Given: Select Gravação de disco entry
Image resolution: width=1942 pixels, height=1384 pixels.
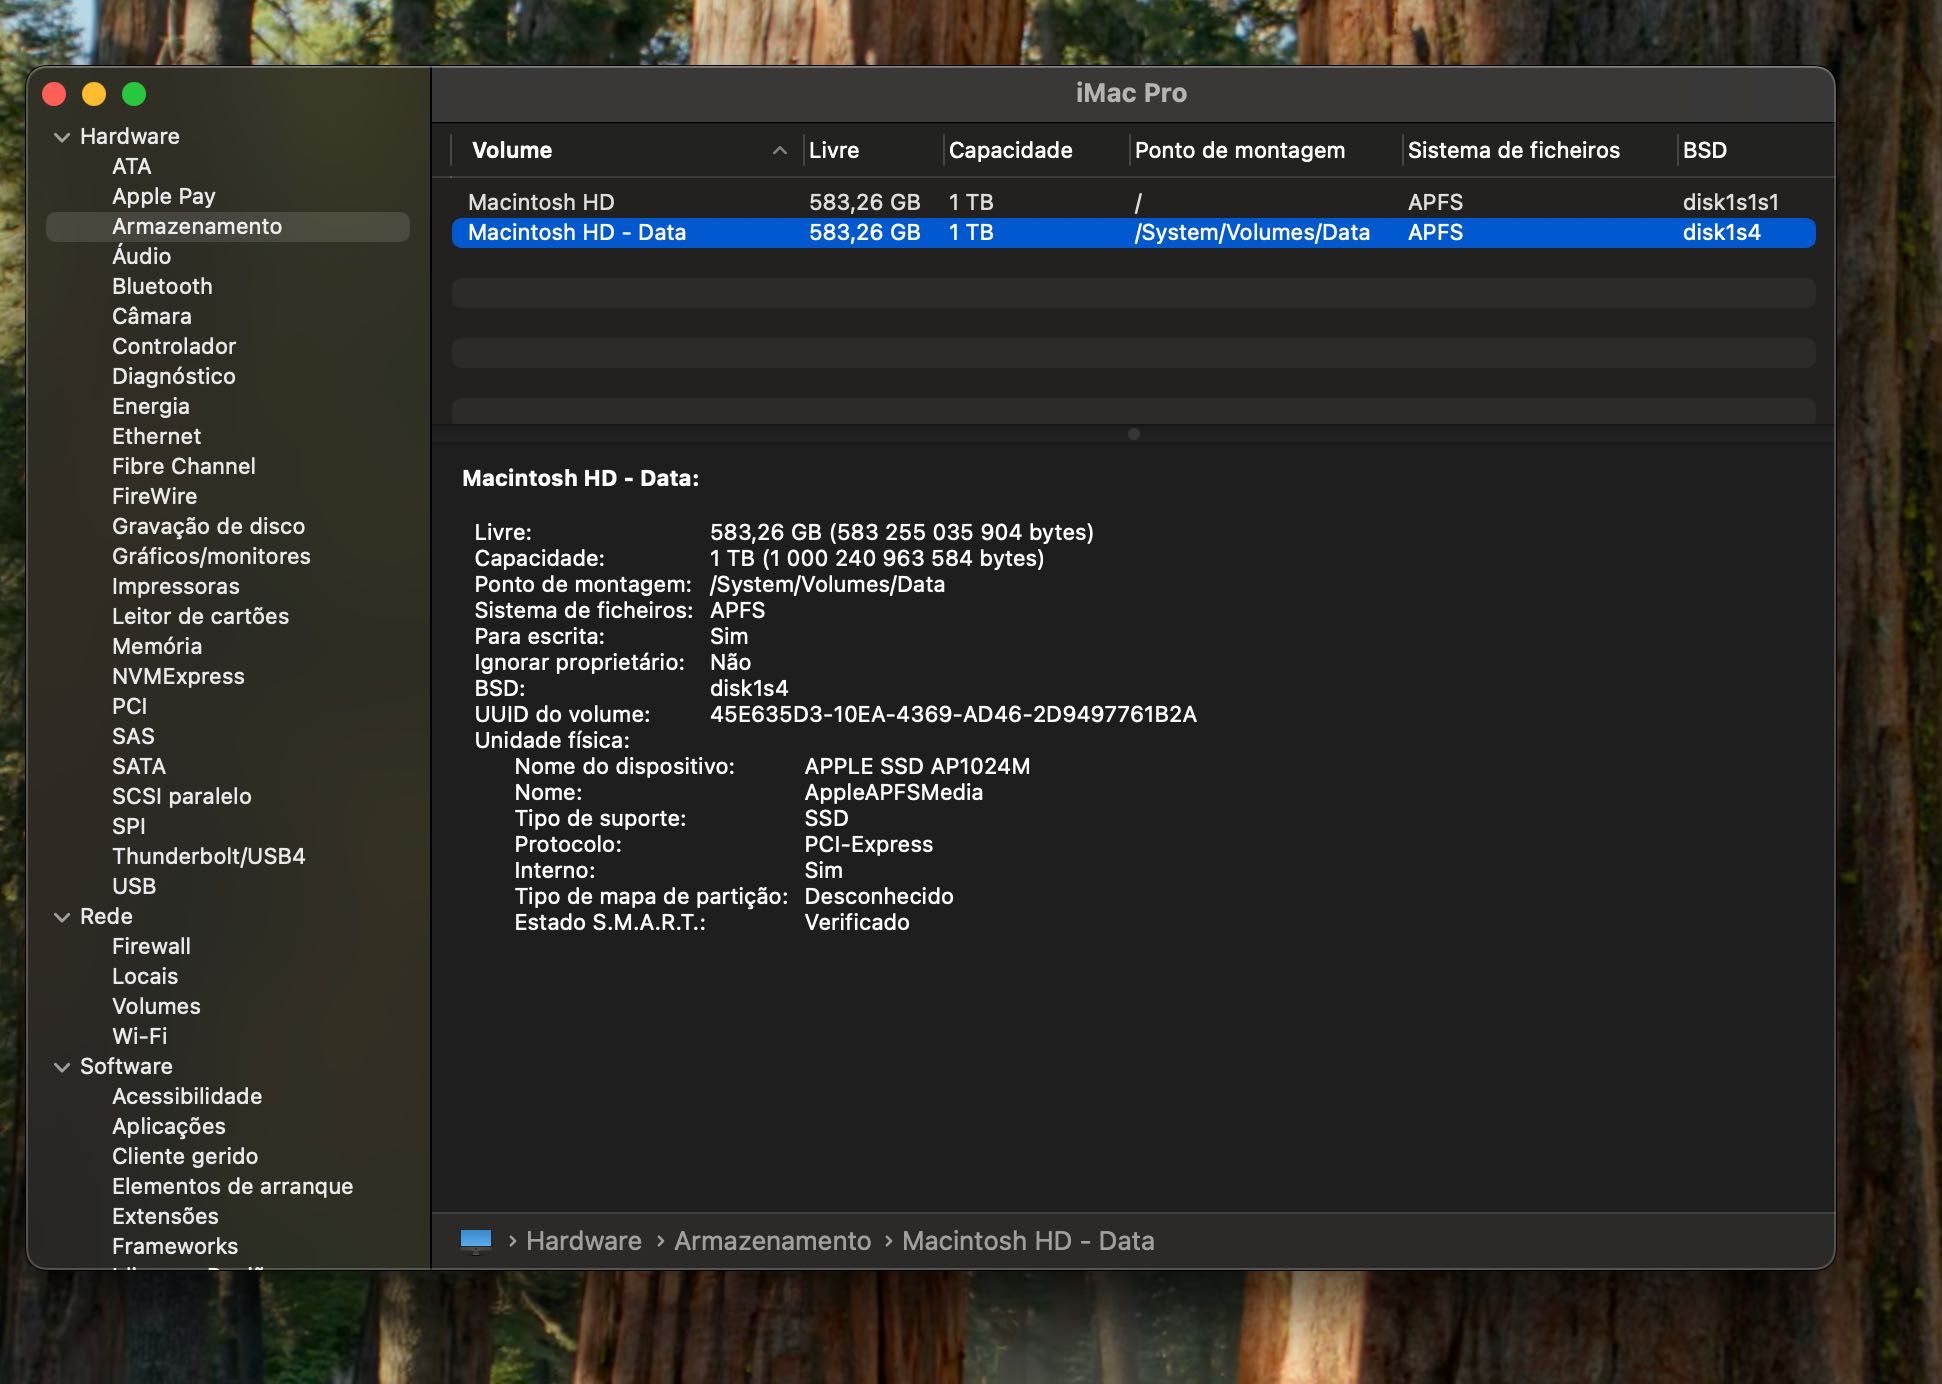Looking at the screenshot, I should 209,526.
